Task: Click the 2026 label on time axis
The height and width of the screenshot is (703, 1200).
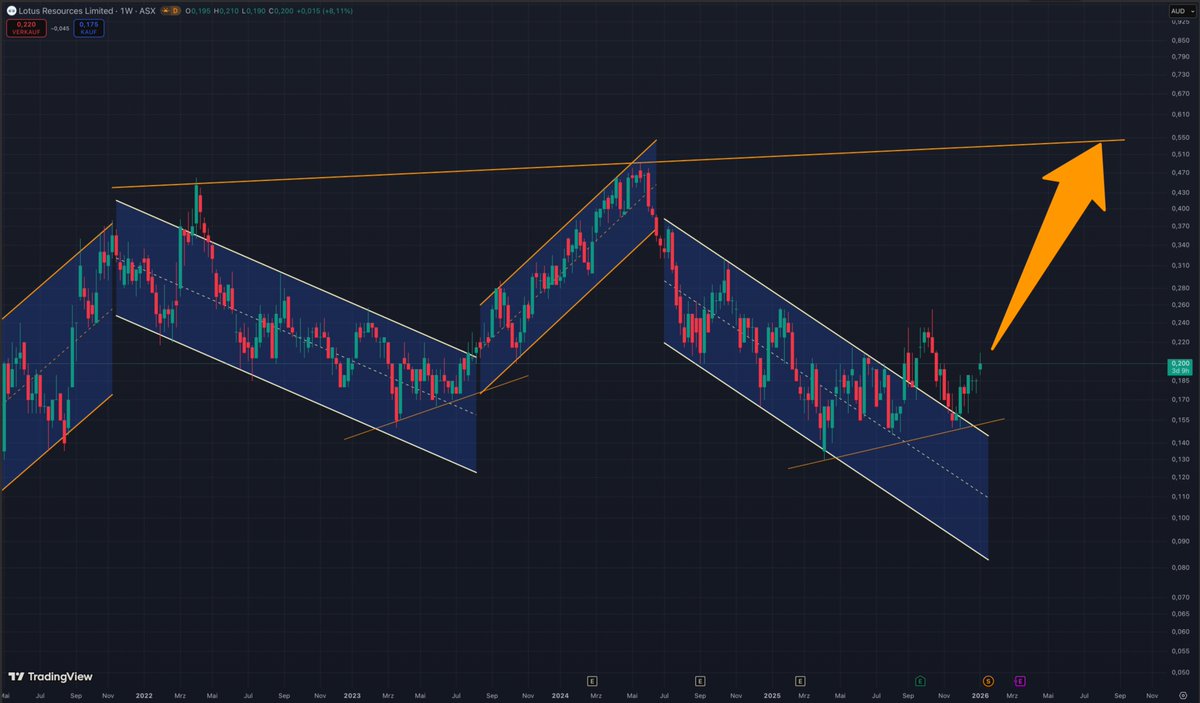Action: point(981,695)
